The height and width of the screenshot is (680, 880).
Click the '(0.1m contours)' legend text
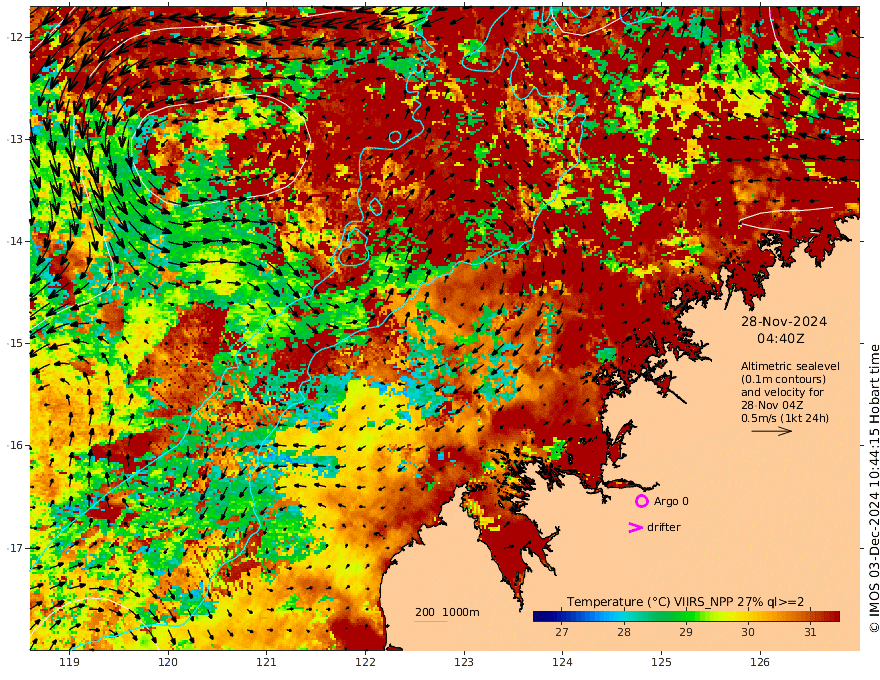tap(783, 379)
